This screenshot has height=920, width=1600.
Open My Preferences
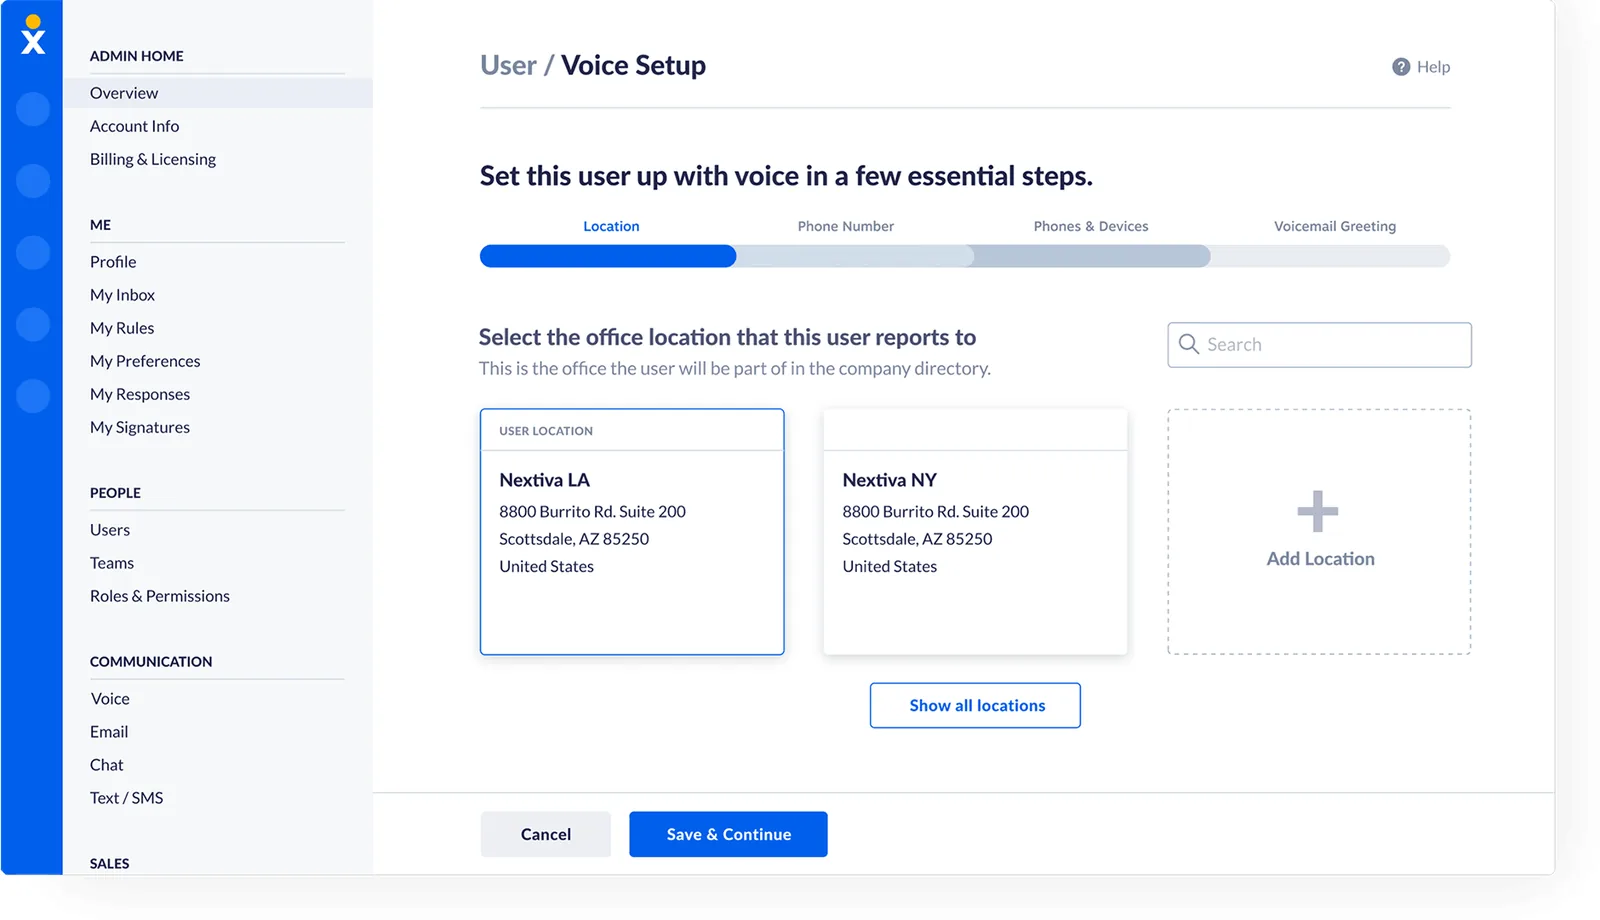(145, 361)
